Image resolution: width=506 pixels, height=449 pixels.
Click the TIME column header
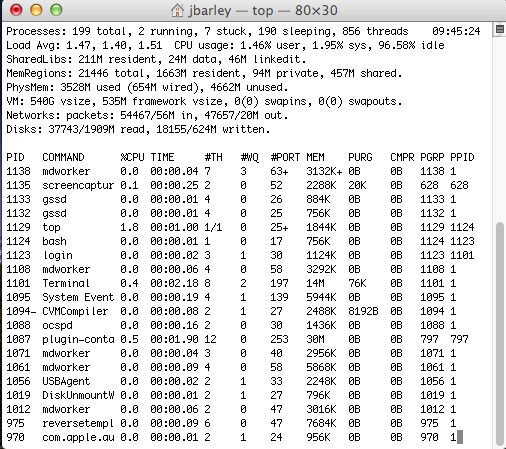coord(162,157)
